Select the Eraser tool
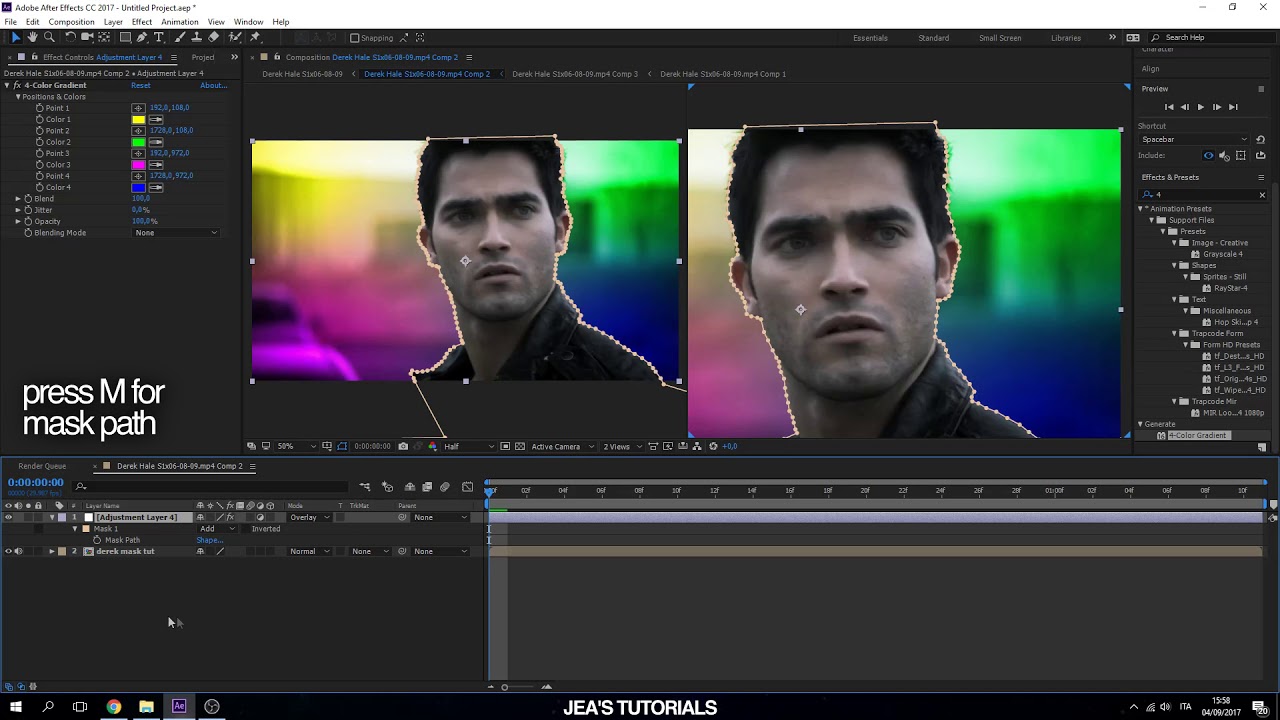 click(x=214, y=37)
